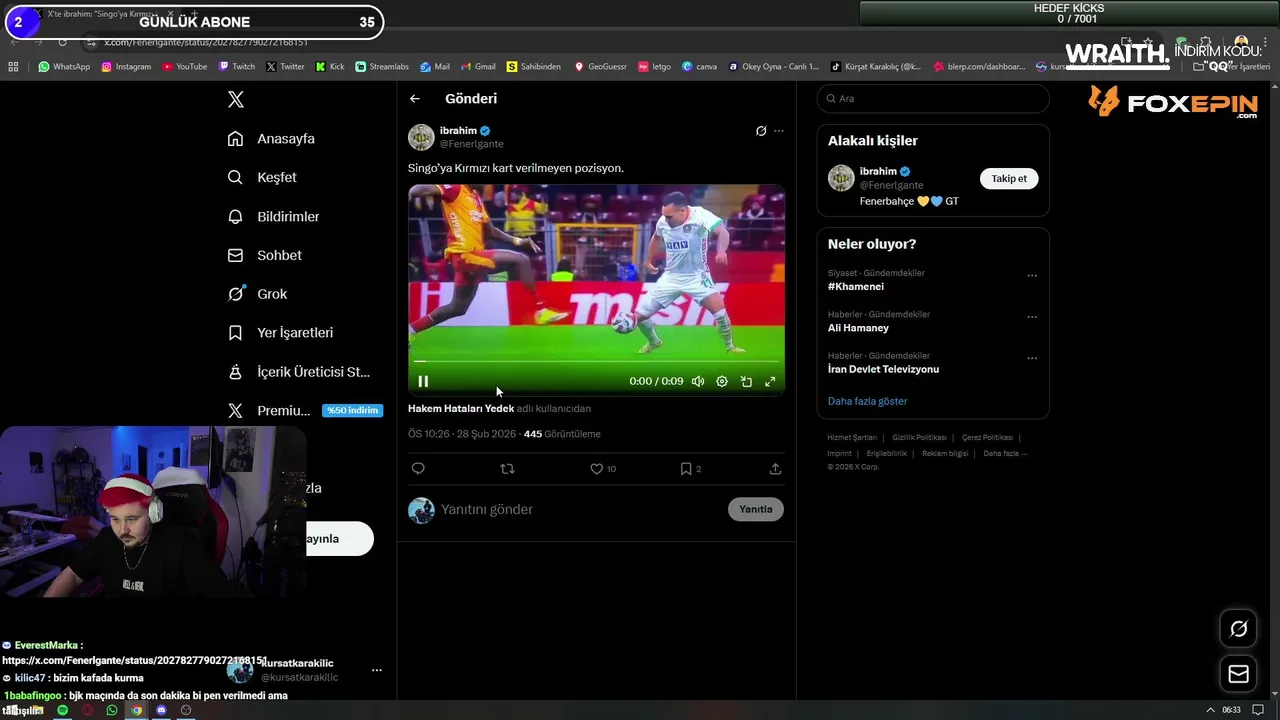Open the Ali Hamaney trending topic
1280x720 pixels.
tap(858, 328)
